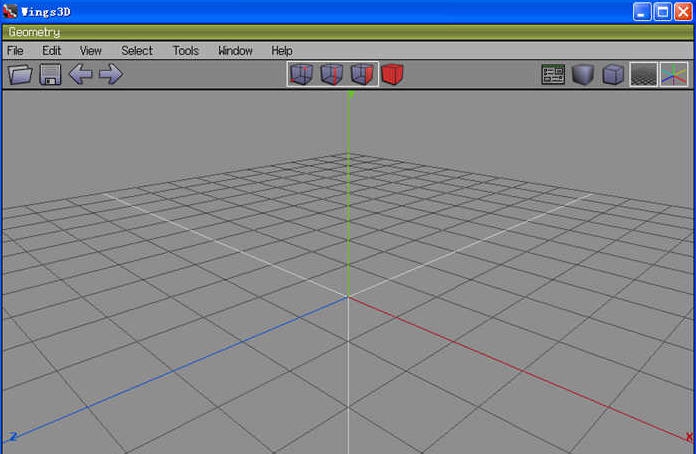Save the model with the floppy disk icon
Screen dimensions: 696x454
[x=50, y=74]
